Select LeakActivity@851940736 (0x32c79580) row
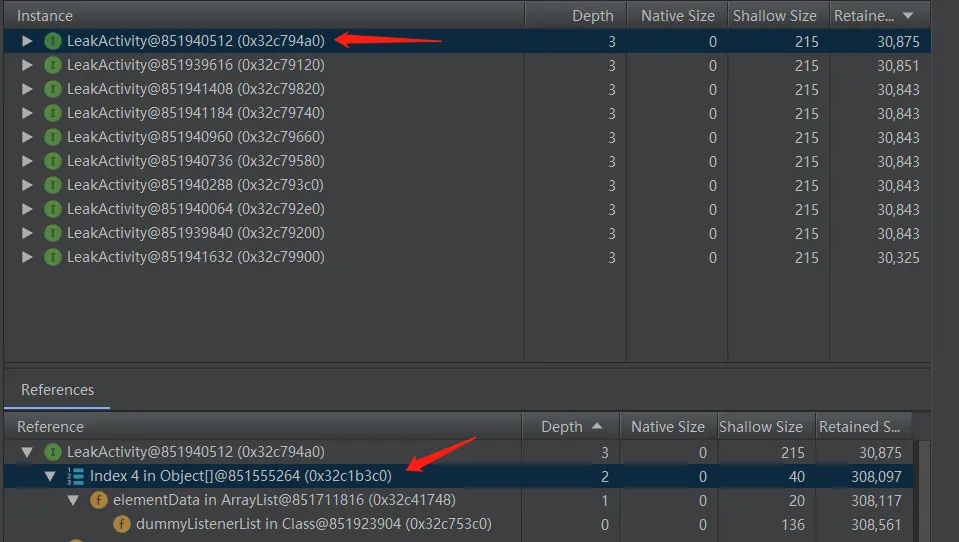 coord(467,161)
